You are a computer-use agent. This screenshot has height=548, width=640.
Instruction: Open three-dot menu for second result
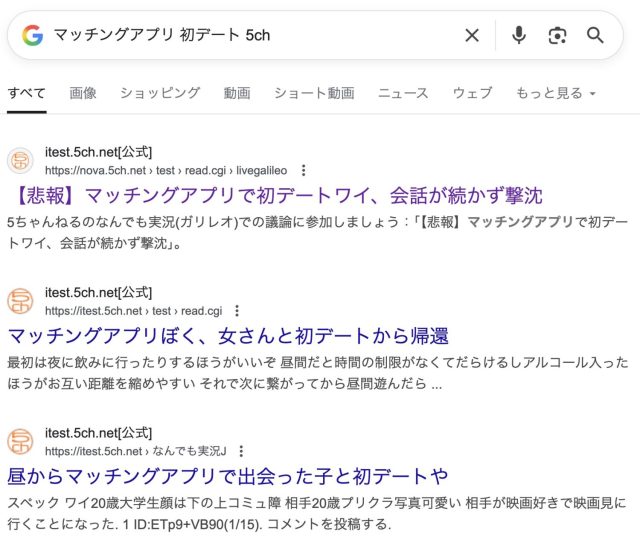tap(237, 311)
